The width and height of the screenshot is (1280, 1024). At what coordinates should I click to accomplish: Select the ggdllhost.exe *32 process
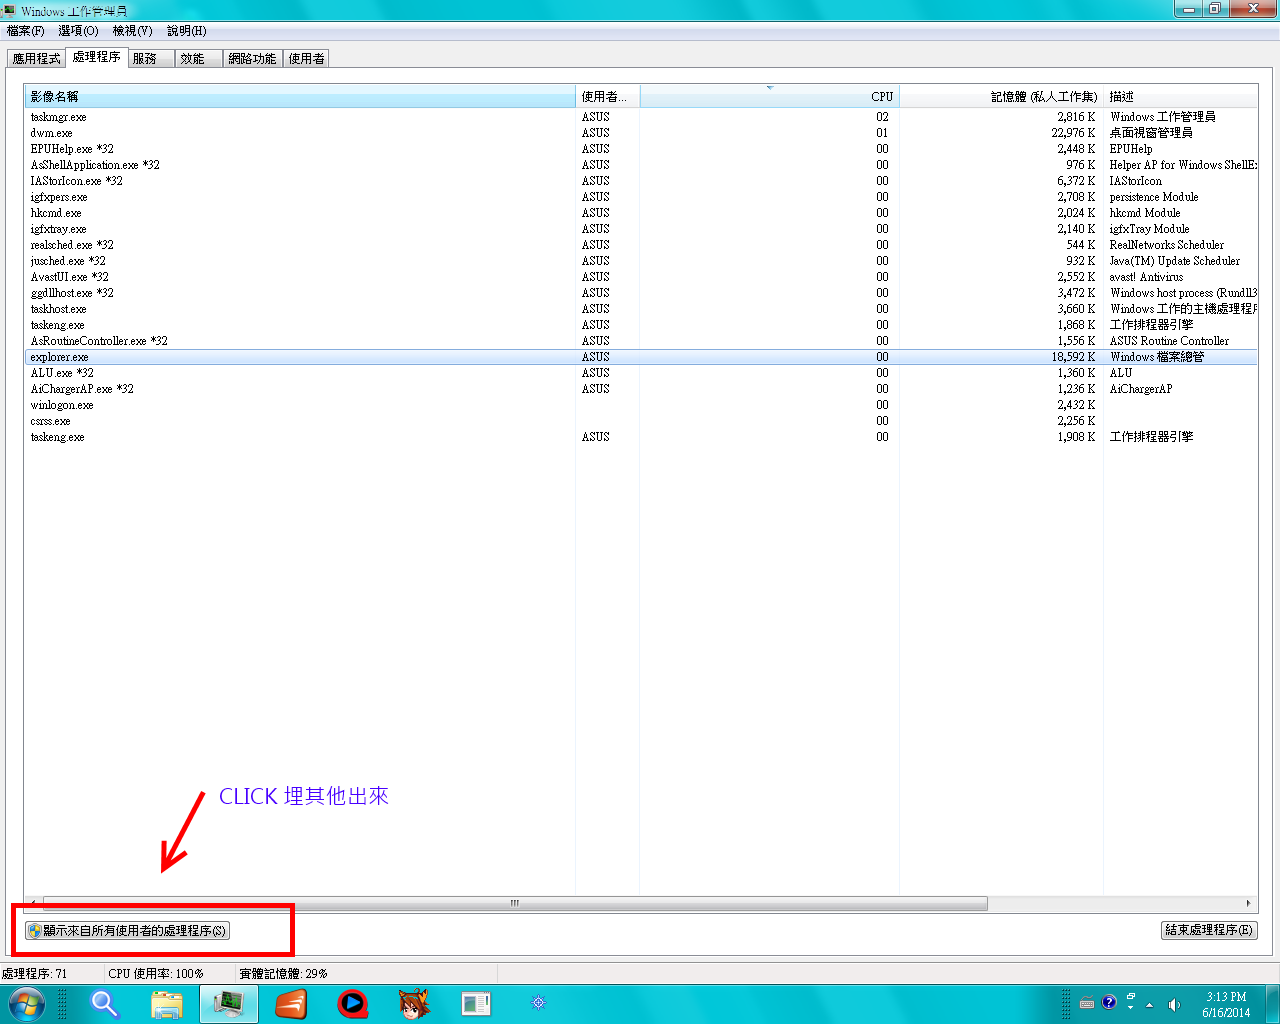[x=641, y=293]
